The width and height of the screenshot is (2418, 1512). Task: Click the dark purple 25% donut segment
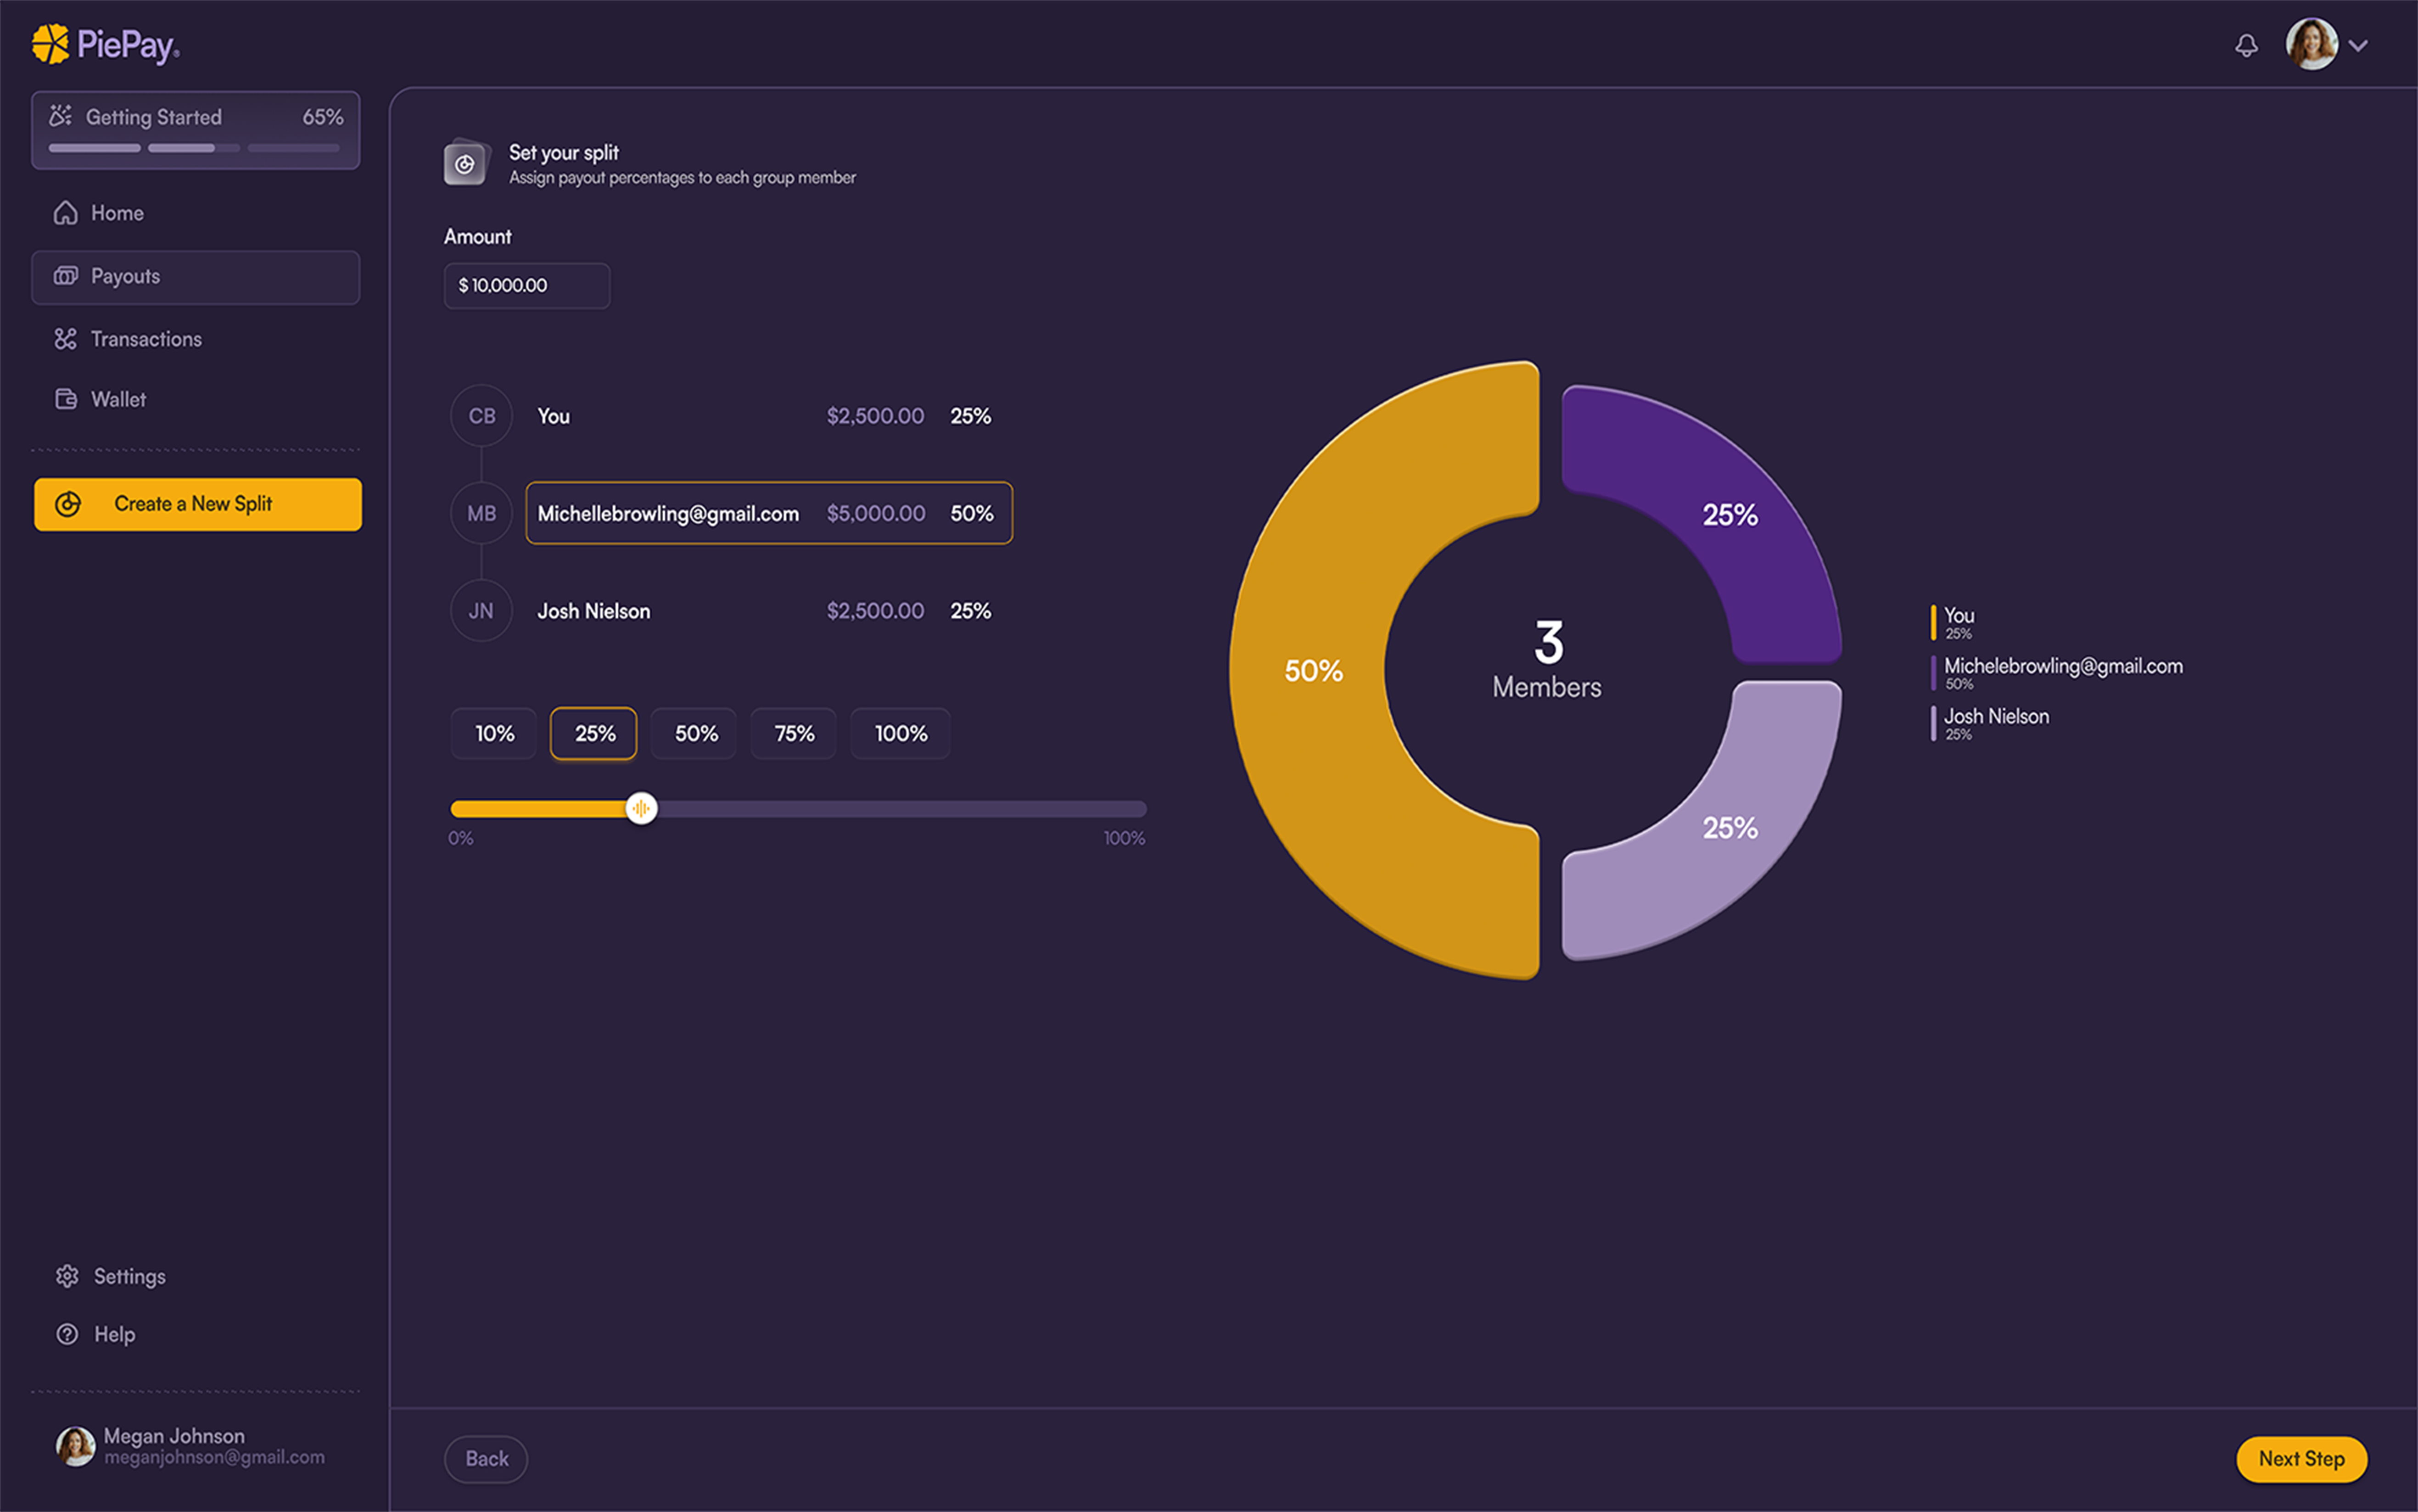click(1730, 514)
